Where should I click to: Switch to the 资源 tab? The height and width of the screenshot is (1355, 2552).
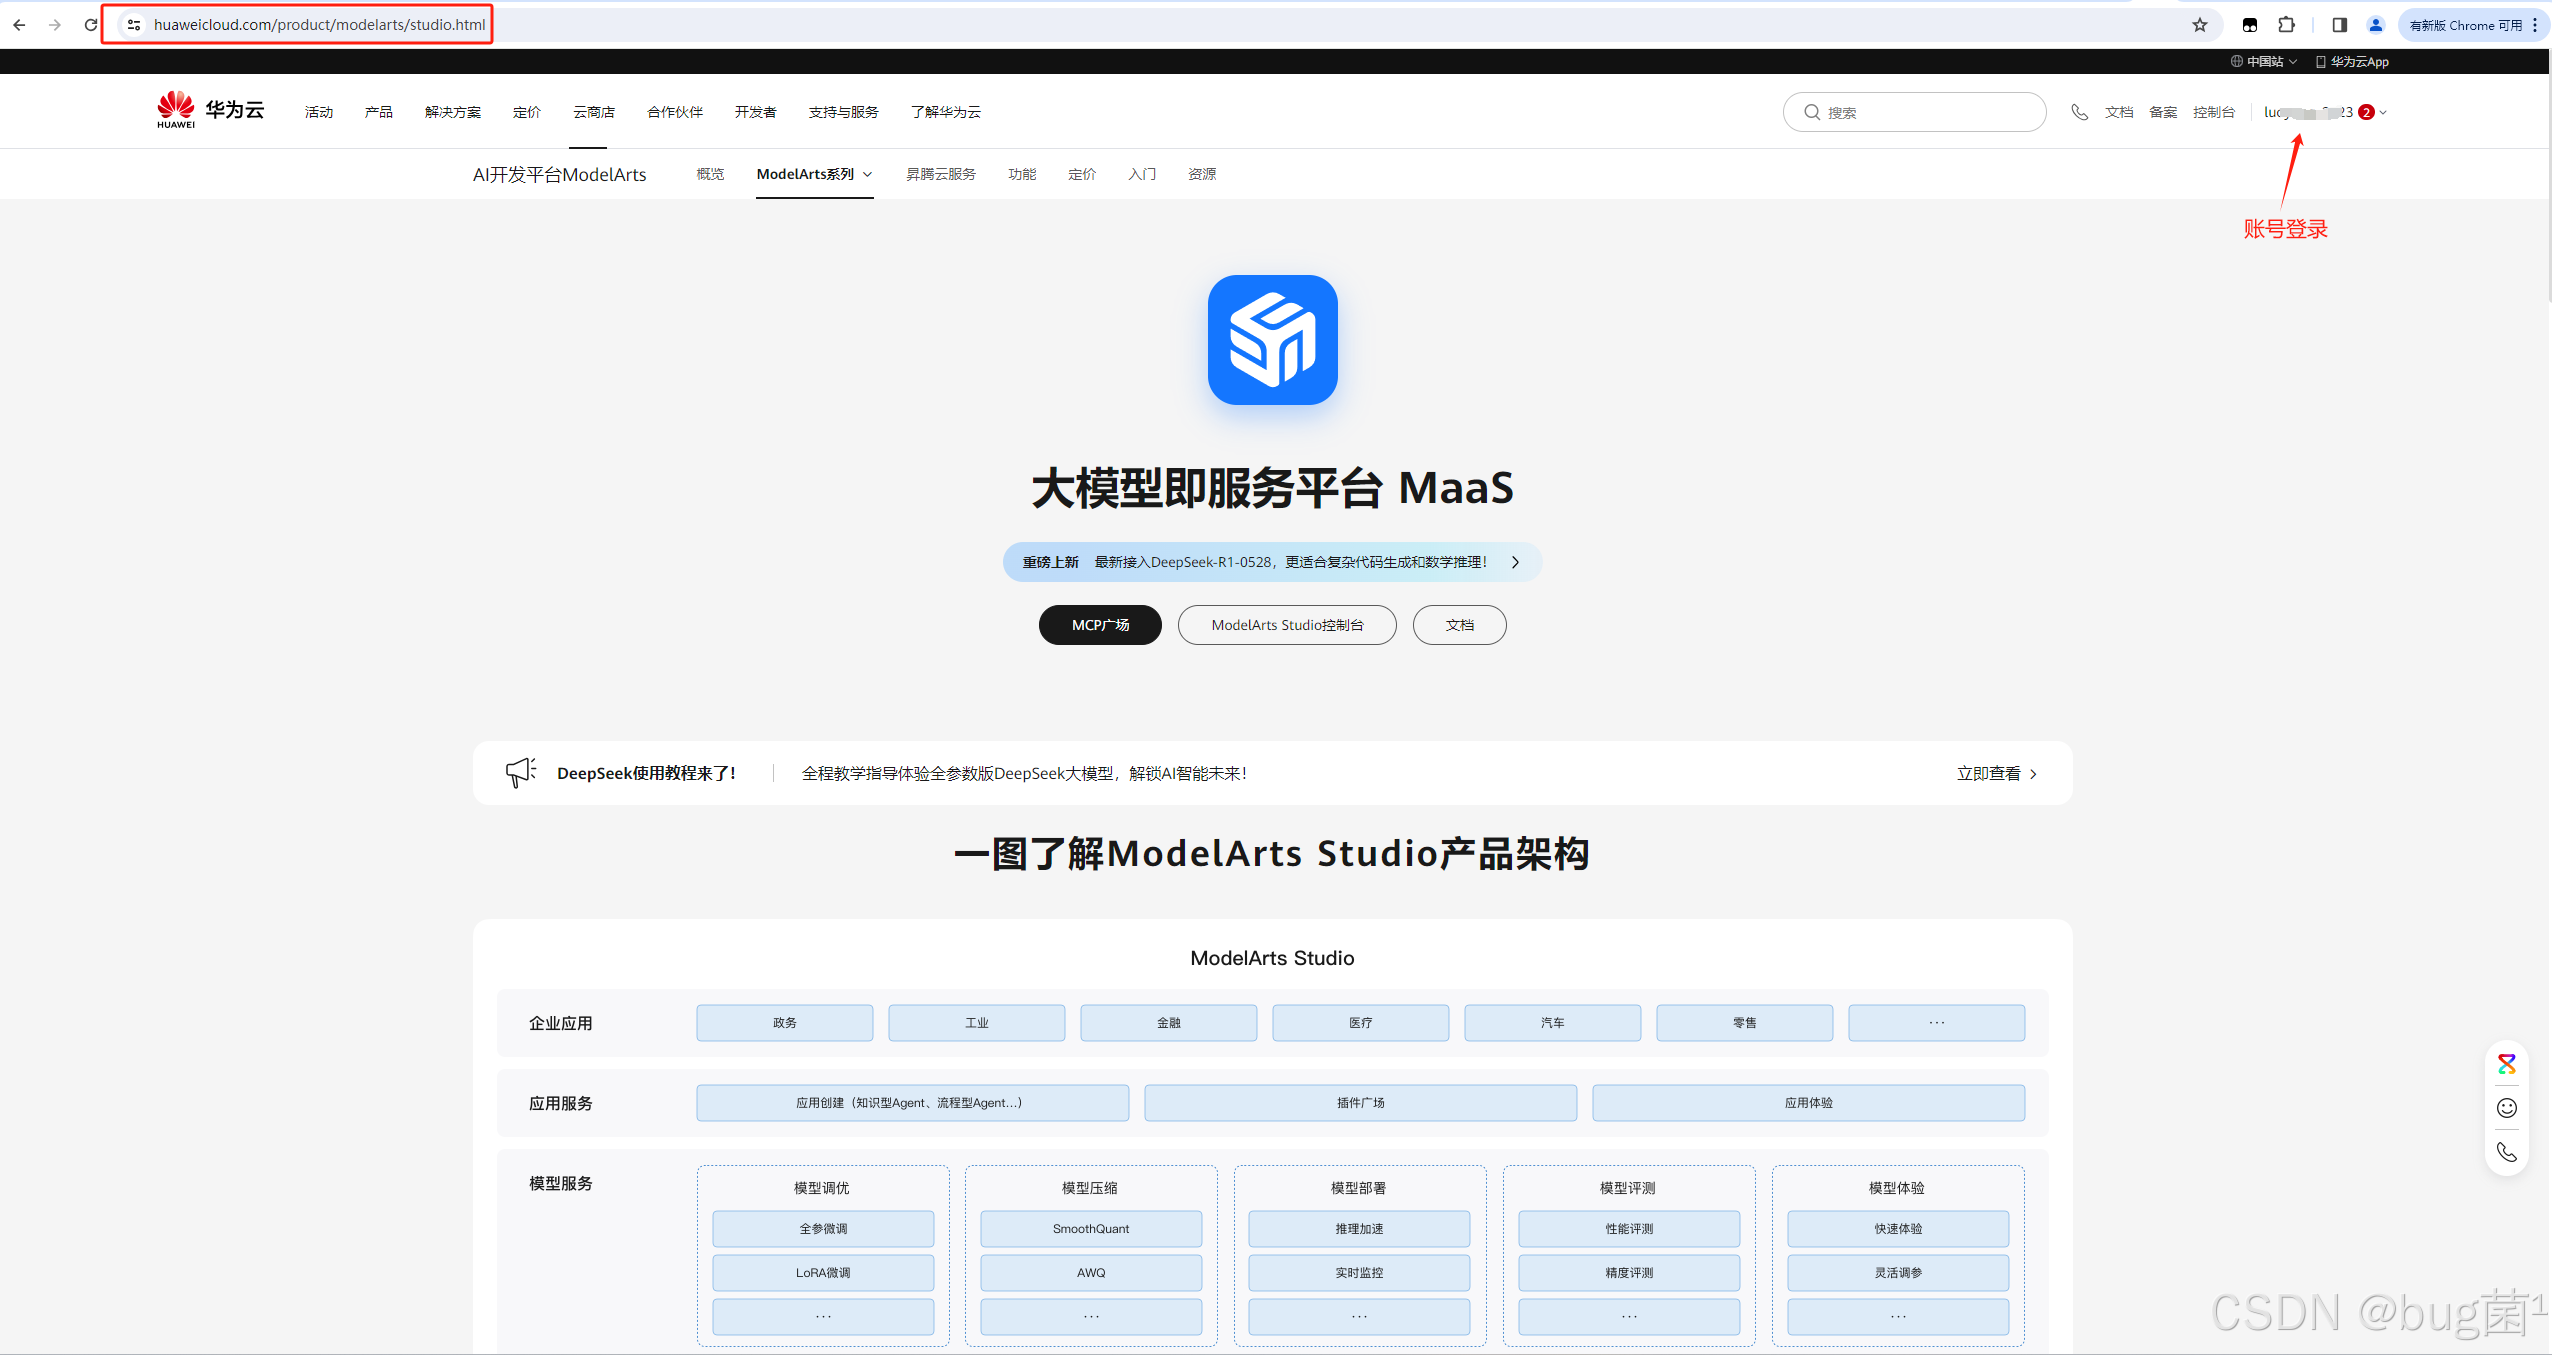(x=1202, y=174)
